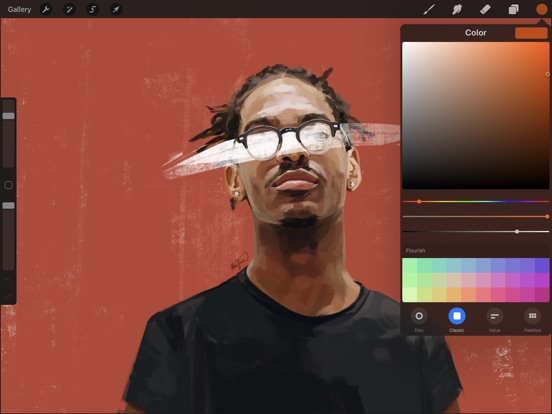The height and width of the screenshot is (414, 552).
Task: Switch to Disc color mode
Action: click(419, 320)
